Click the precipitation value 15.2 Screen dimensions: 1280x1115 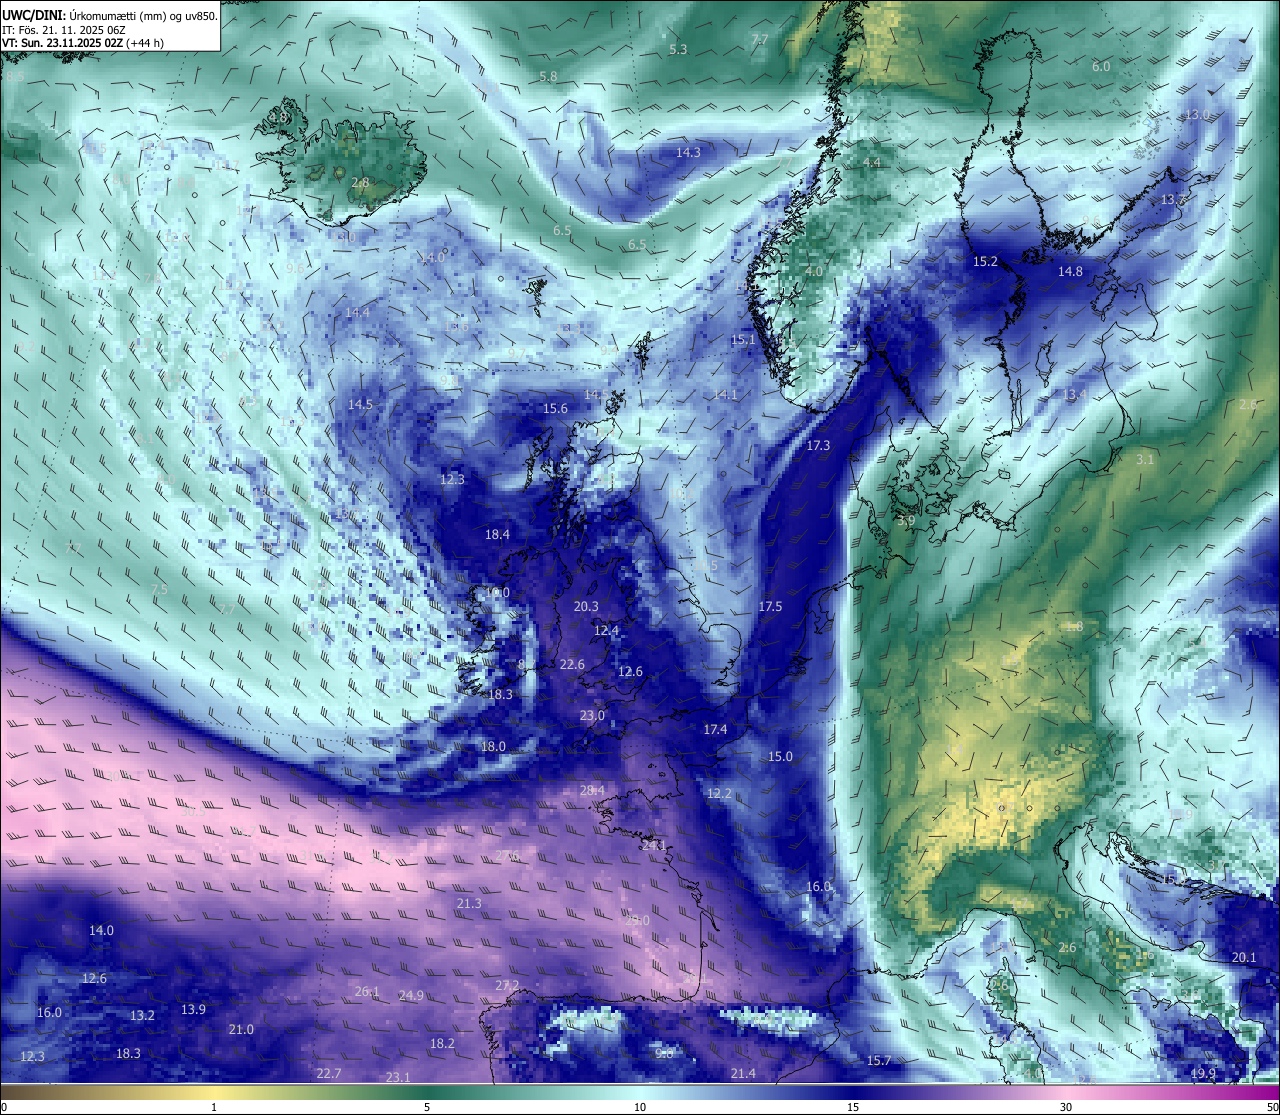pyautogui.click(x=985, y=261)
